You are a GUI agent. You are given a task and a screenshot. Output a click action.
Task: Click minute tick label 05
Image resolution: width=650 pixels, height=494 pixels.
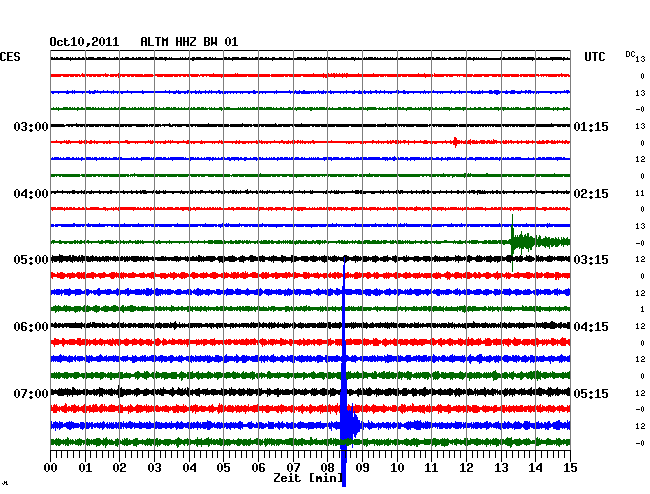click(223, 467)
